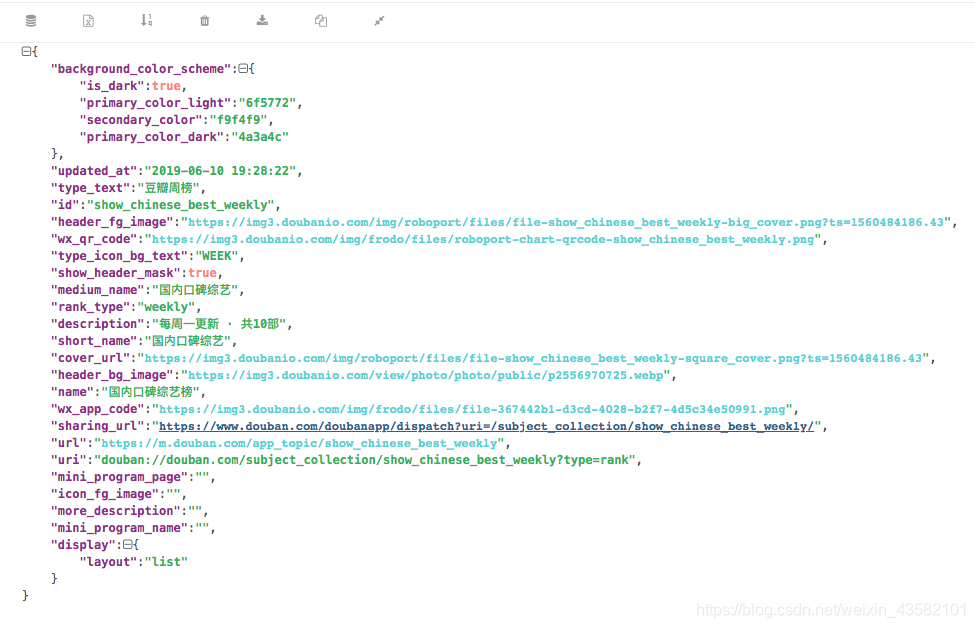Viewport: 975px width, 628px height.
Task: Select the "more_description" key
Action: (116, 511)
